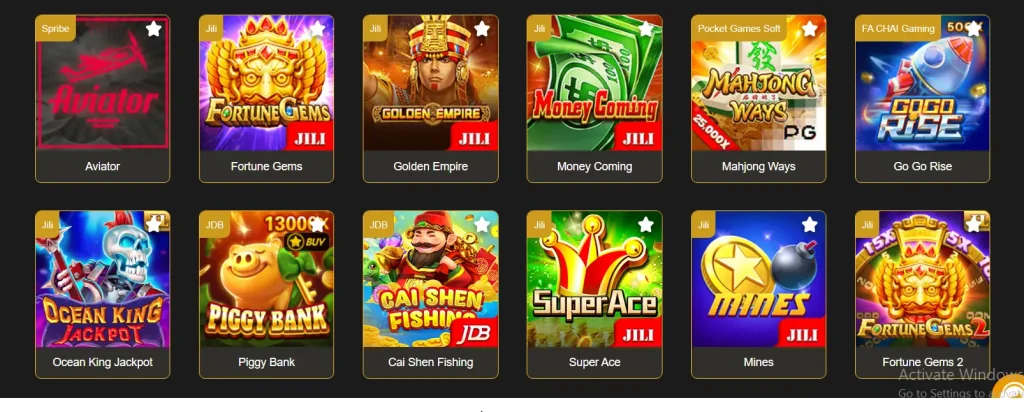Viewport: 1024px width, 412px height.
Task: Star the Money Coming game card
Action: tap(646, 29)
